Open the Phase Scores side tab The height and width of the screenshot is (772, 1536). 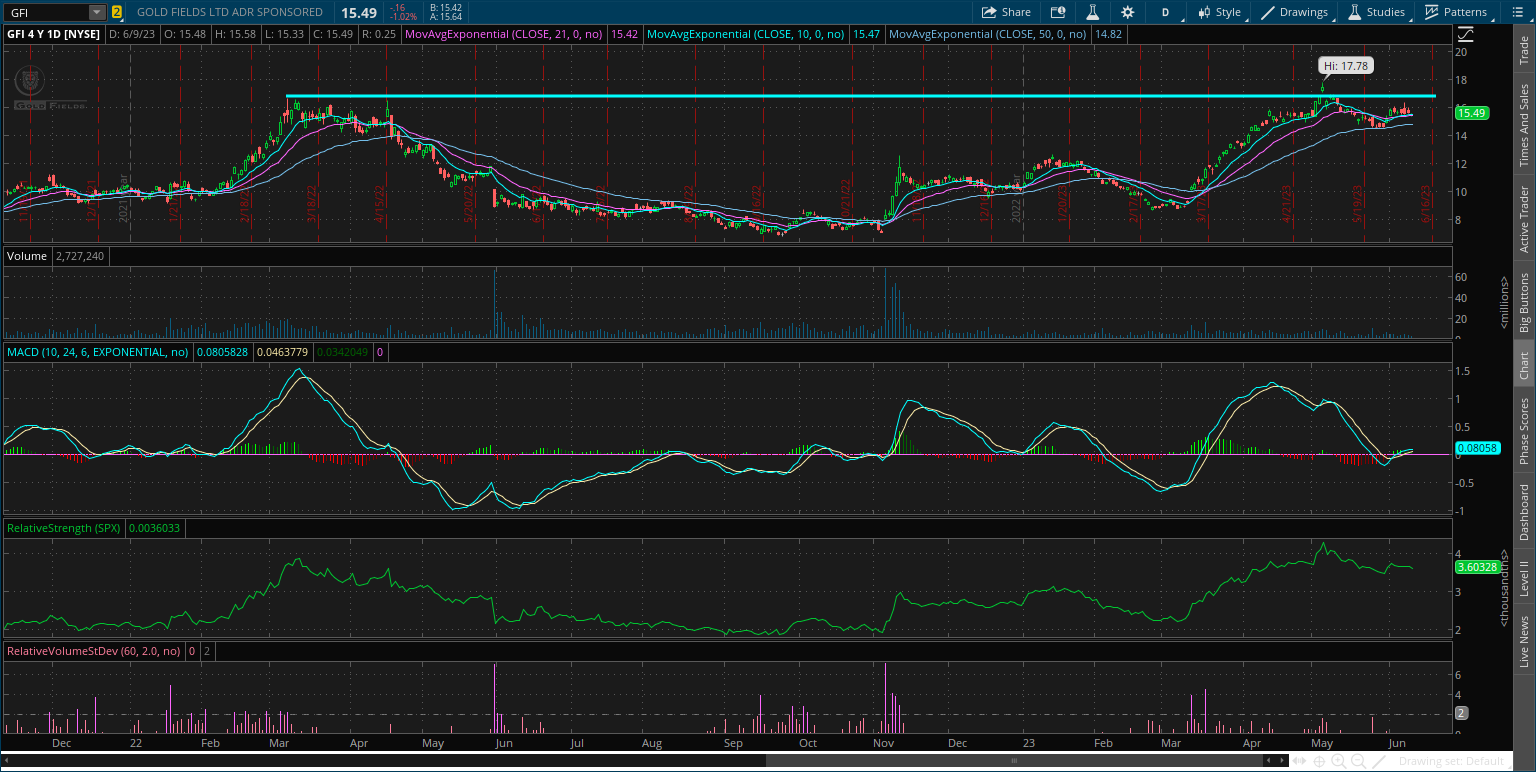(x=1523, y=429)
